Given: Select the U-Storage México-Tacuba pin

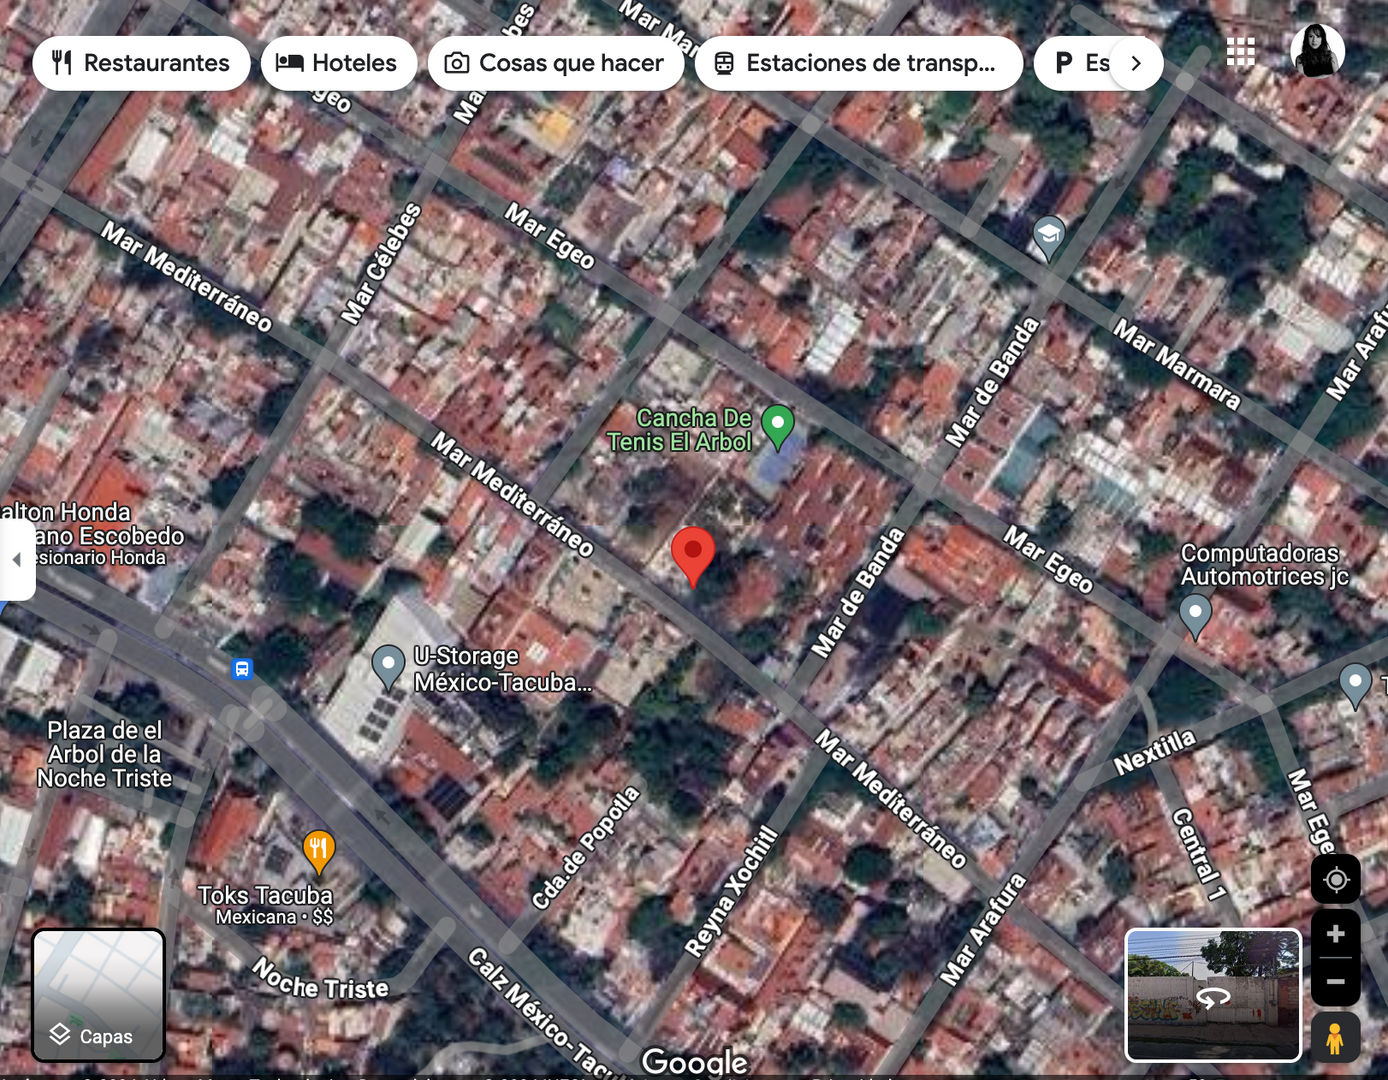Looking at the screenshot, I should click(388, 668).
